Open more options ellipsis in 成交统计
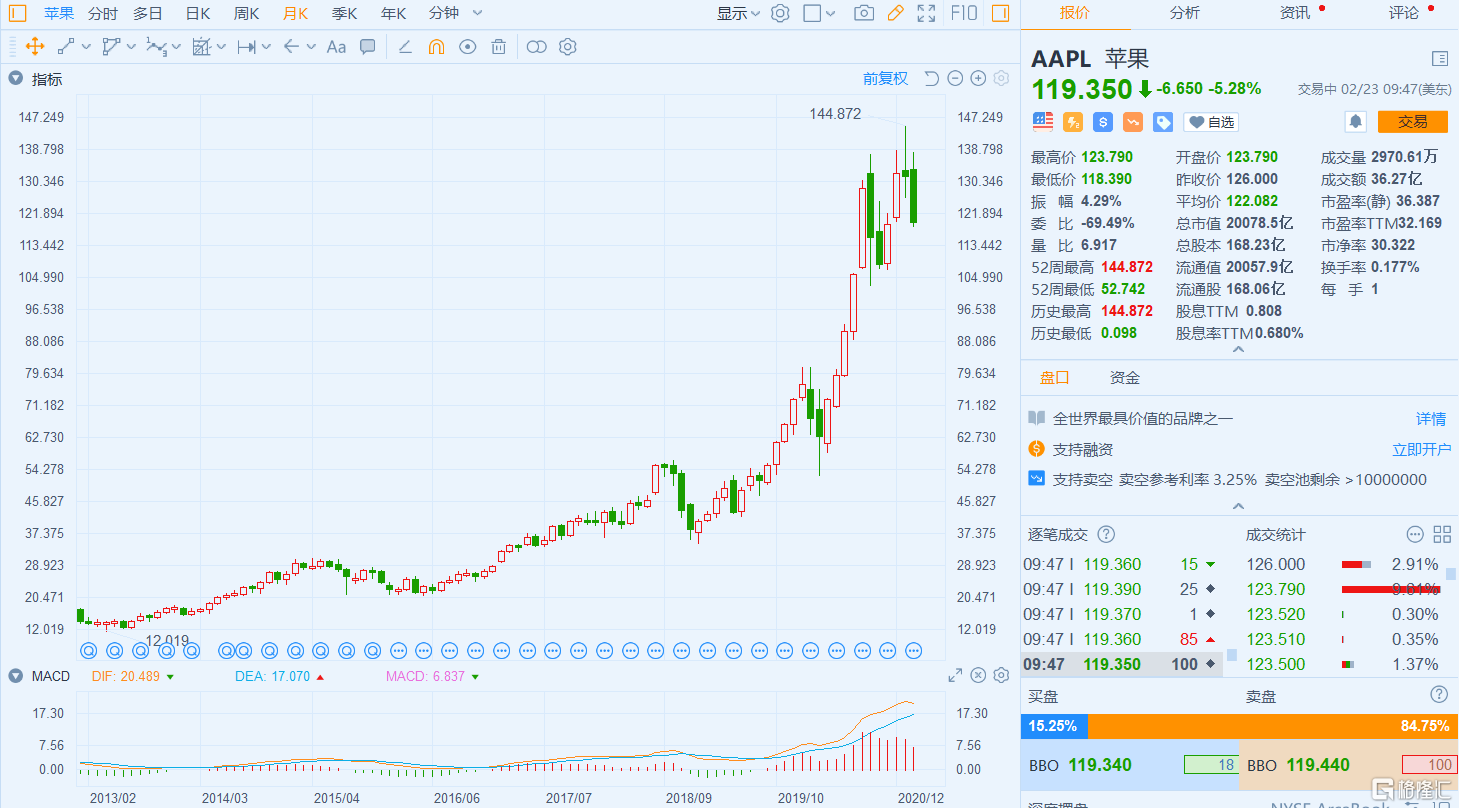Image resolution: width=1459 pixels, height=808 pixels. pos(1415,534)
